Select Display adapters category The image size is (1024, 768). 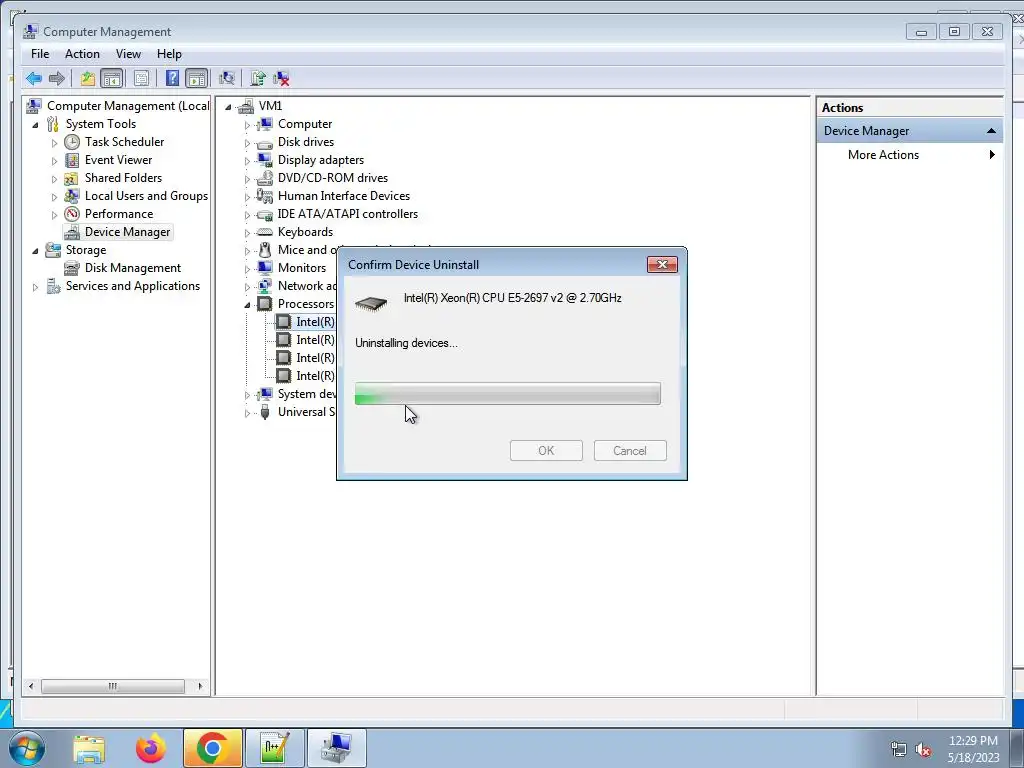(321, 160)
